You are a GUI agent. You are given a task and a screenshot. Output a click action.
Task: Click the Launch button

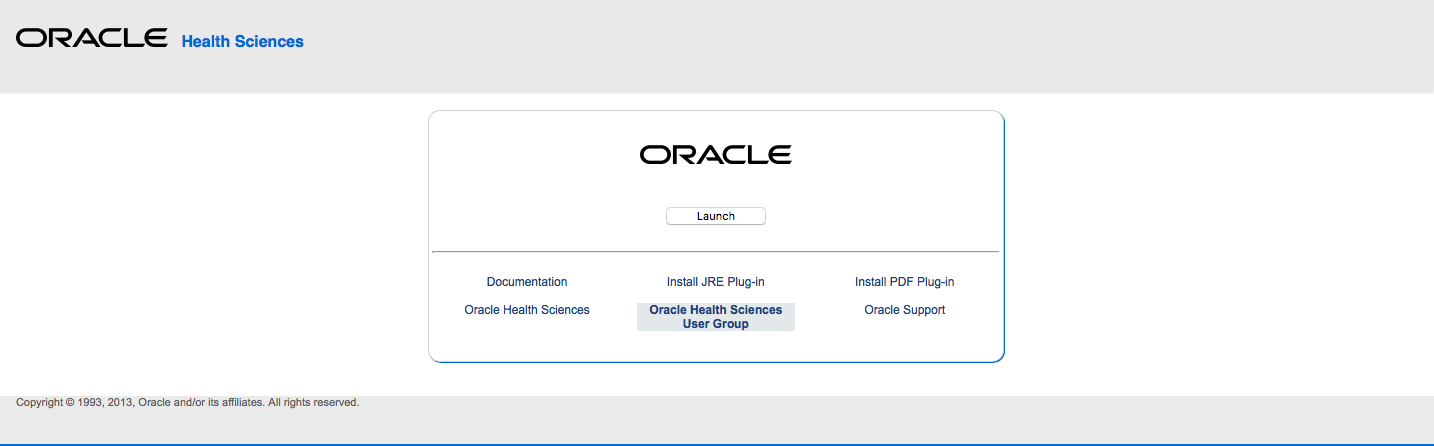(x=716, y=216)
